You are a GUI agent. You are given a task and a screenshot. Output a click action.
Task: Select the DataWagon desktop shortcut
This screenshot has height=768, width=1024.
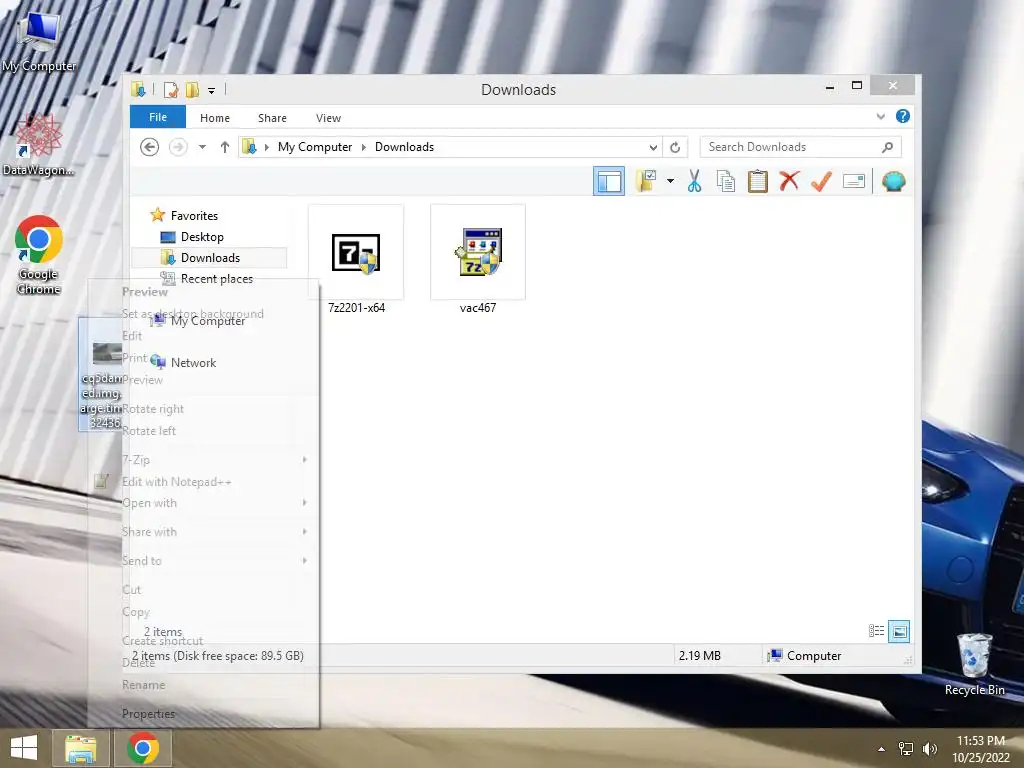39,145
